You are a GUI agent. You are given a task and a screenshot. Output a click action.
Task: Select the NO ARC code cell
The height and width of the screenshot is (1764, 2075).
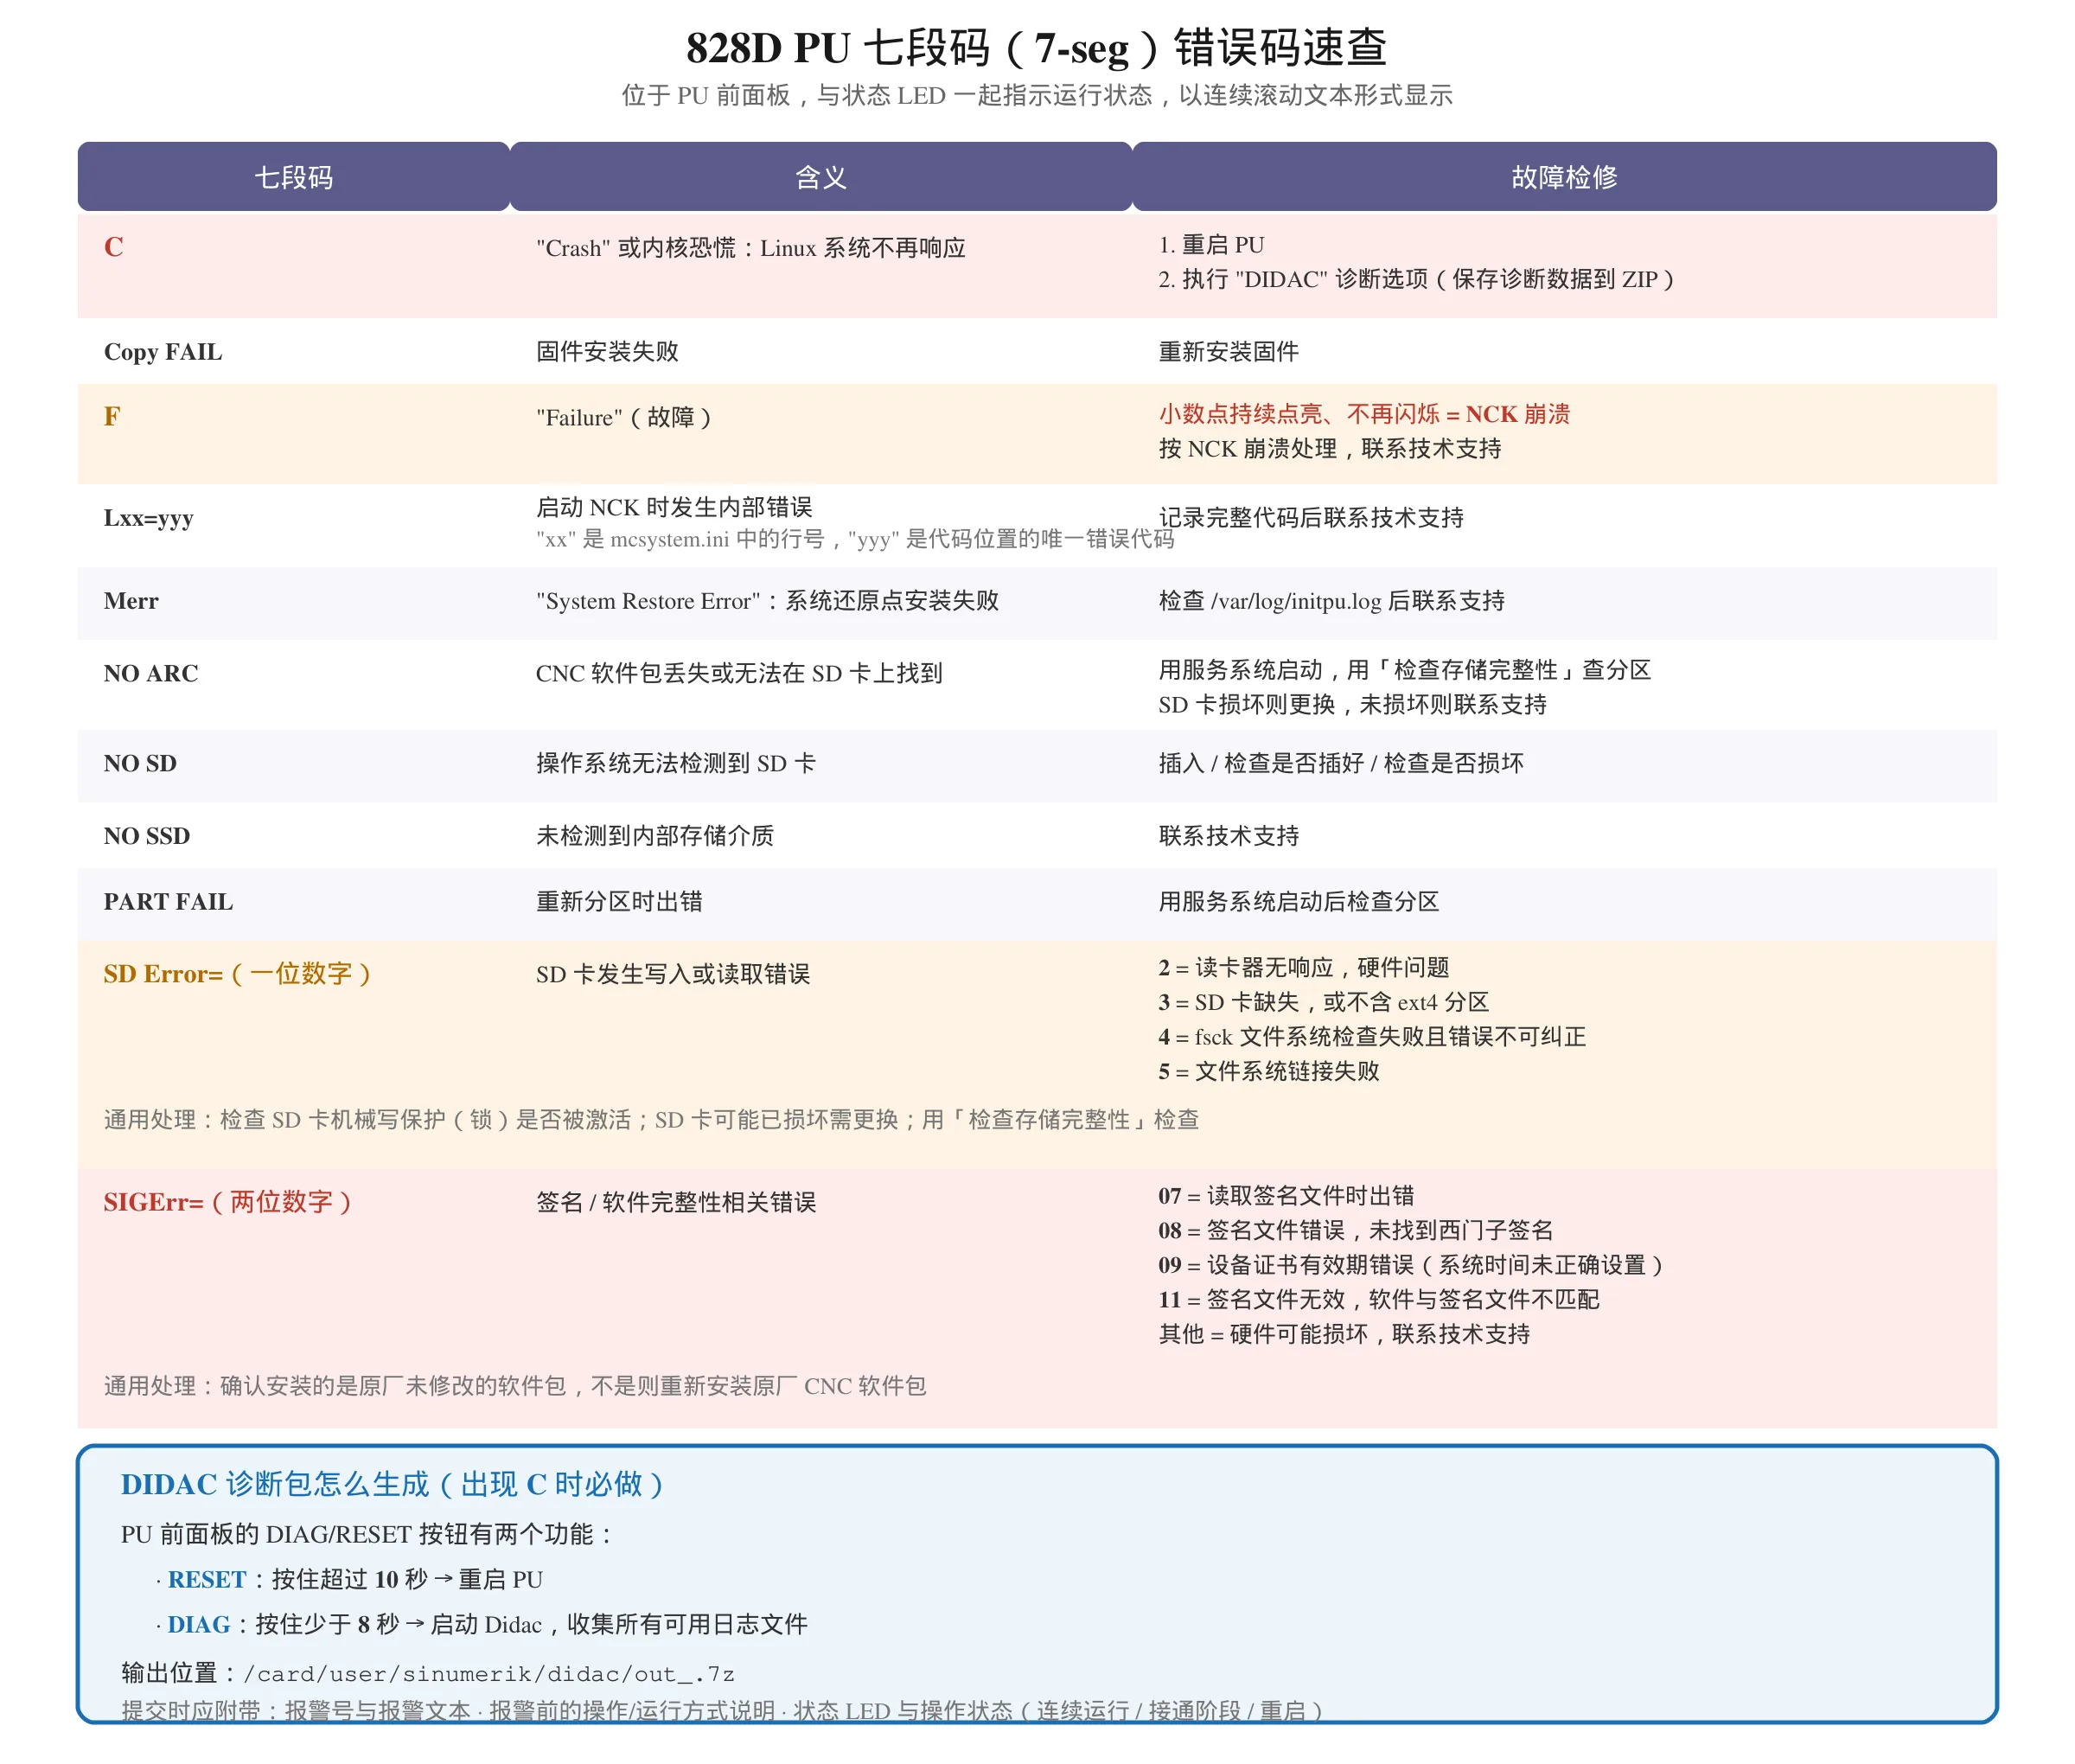tap(151, 672)
